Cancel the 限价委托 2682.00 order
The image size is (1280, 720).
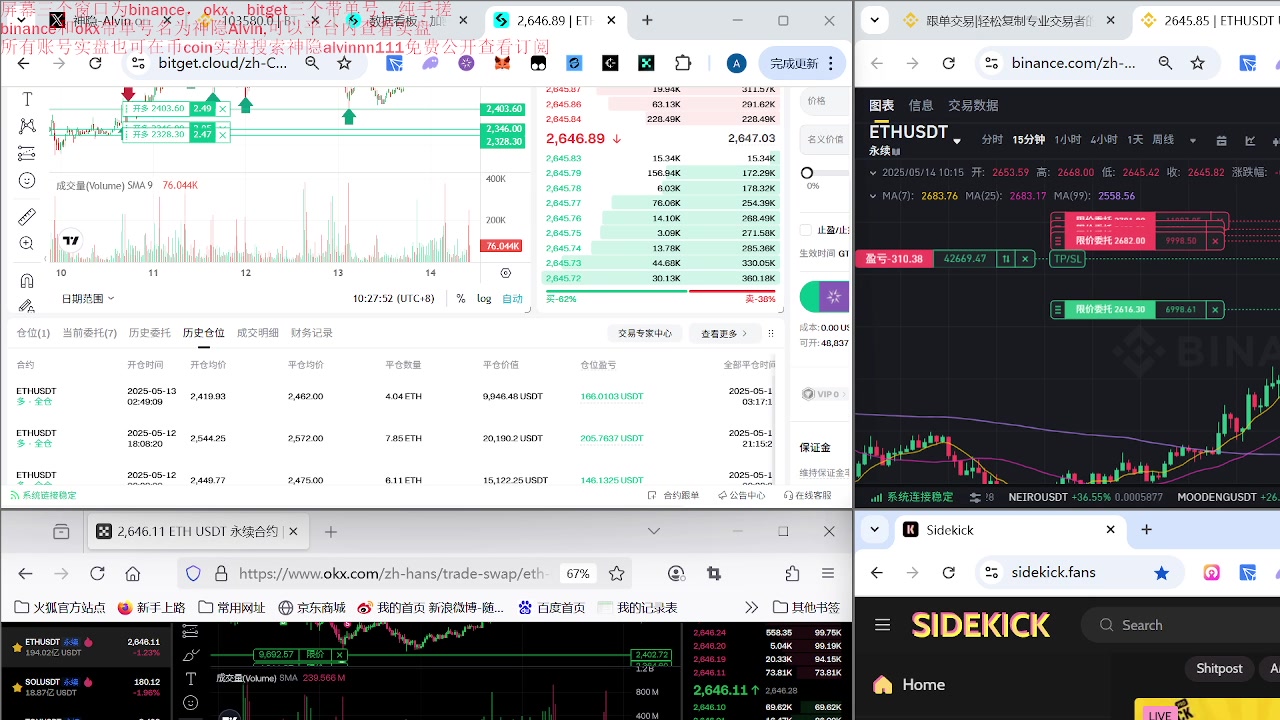[1215, 241]
